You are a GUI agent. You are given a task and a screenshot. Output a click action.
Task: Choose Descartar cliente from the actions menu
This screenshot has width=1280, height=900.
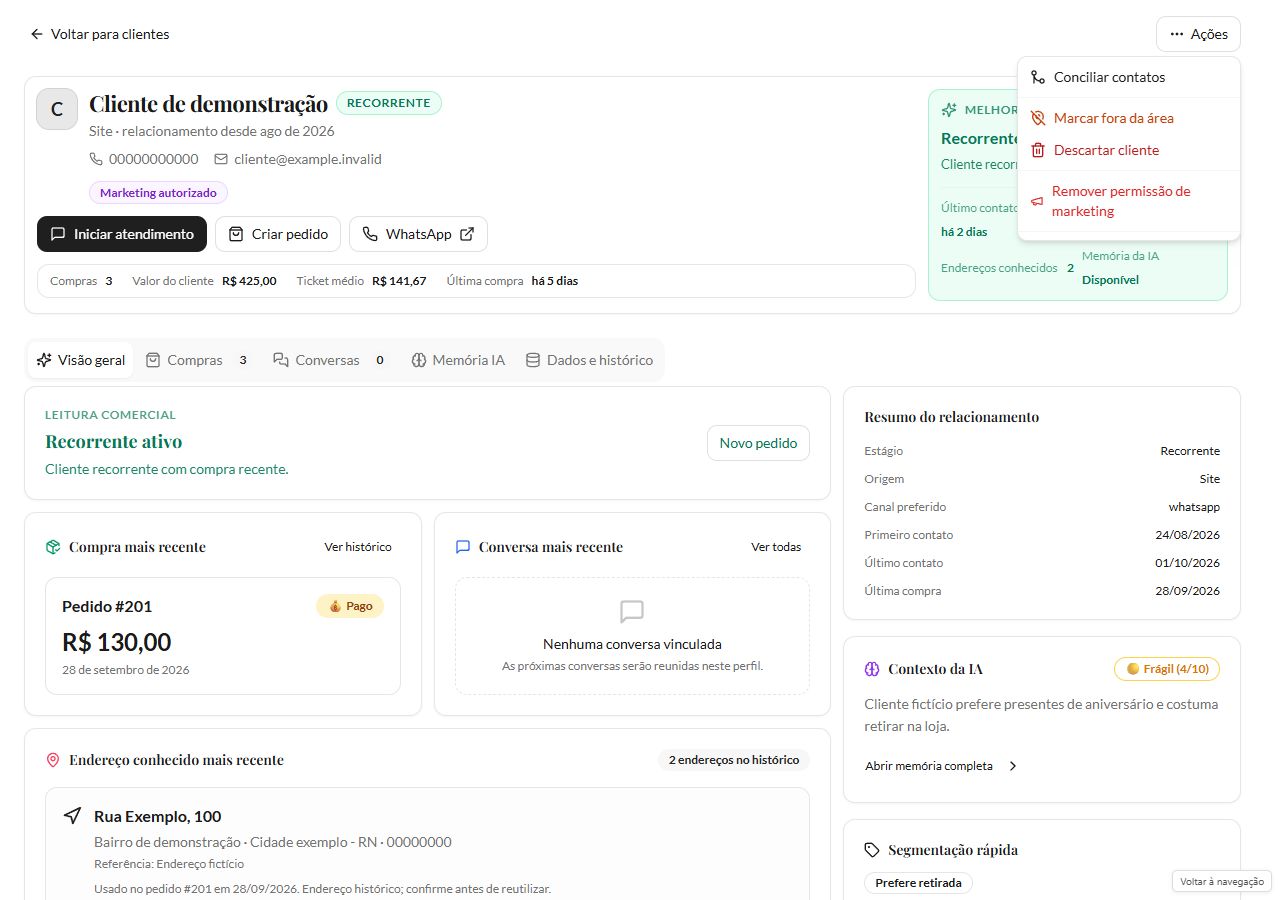point(1129,150)
